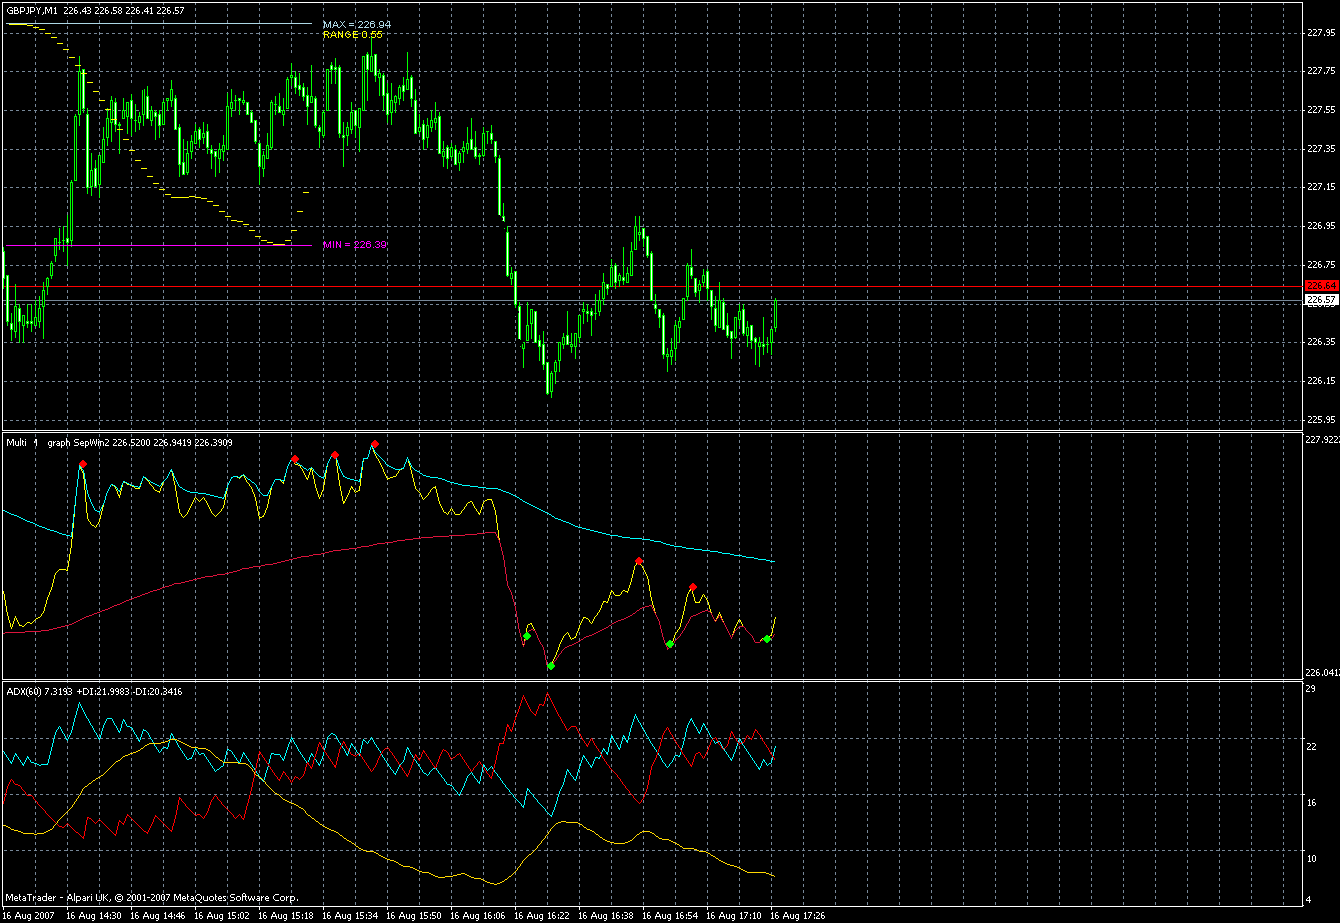The height and width of the screenshot is (923, 1340).
Task: Click the lowest green diamond marker in Multi indicator
Action: tap(551, 665)
